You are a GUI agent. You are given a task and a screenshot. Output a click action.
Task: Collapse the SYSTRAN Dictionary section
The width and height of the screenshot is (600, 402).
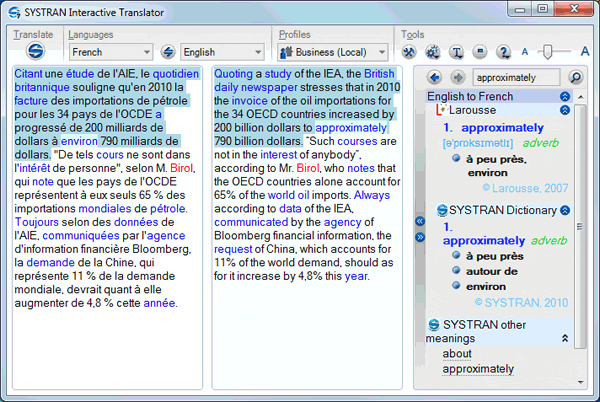pos(565,210)
